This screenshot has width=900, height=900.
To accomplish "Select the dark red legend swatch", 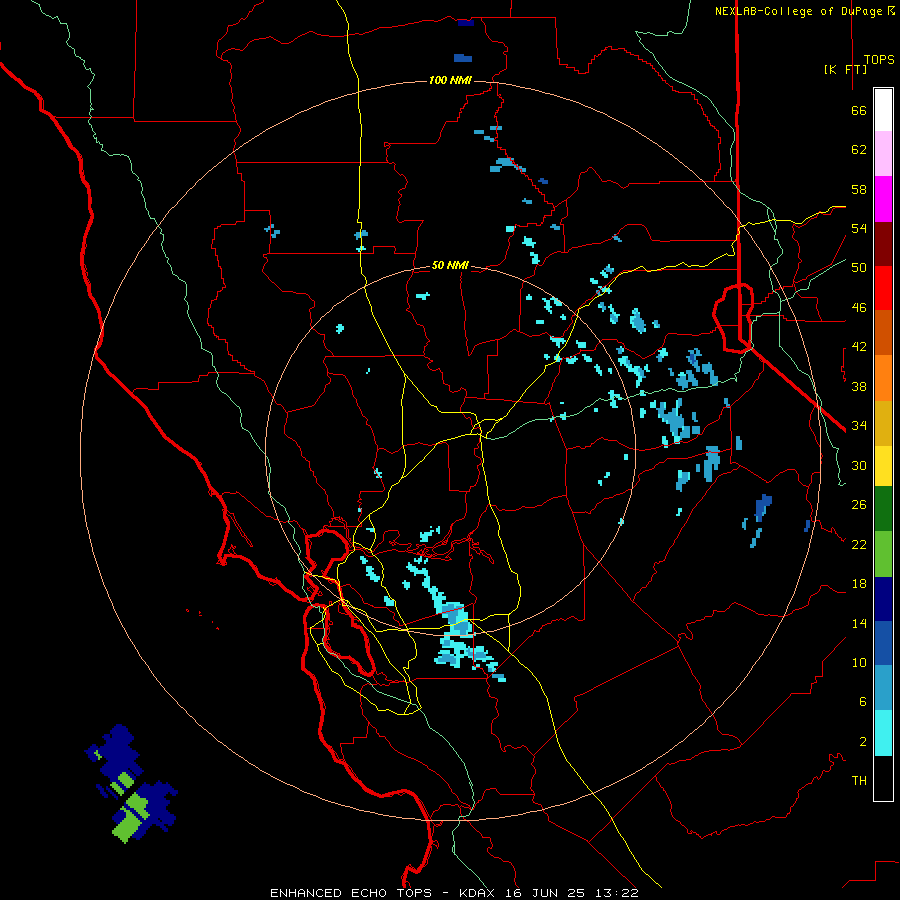I will coord(883,244).
